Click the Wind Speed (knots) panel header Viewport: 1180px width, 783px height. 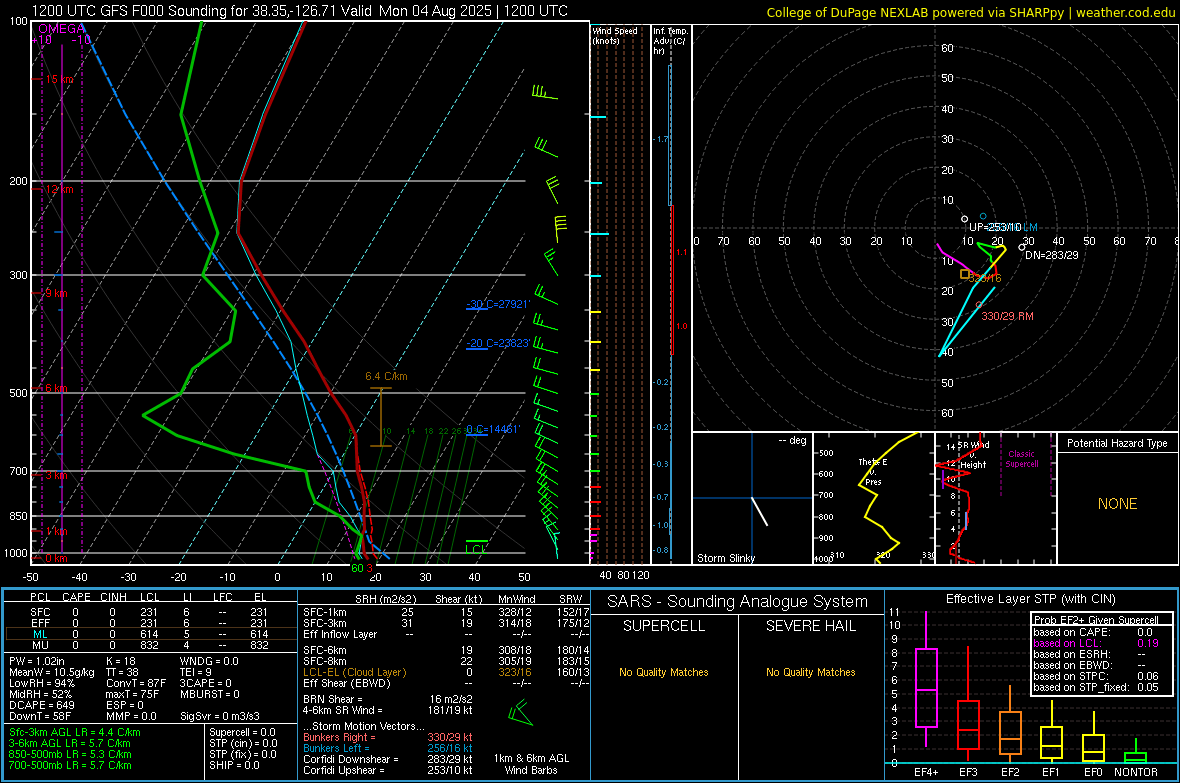point(615,35)
